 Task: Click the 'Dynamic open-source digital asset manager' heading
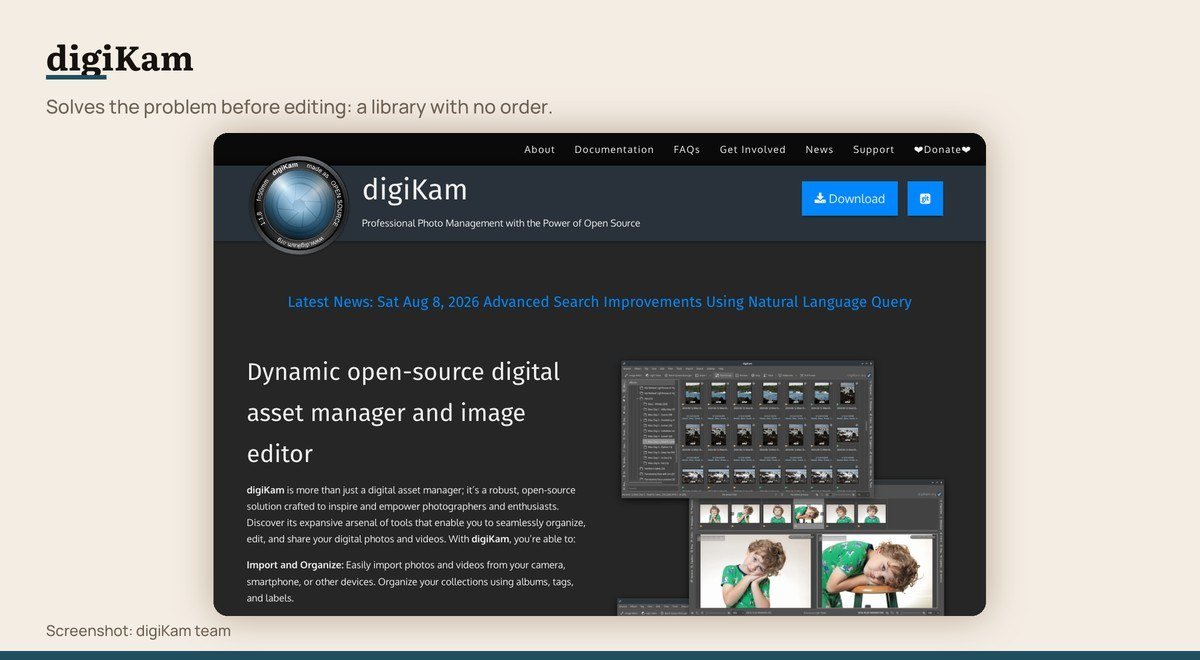404,413
